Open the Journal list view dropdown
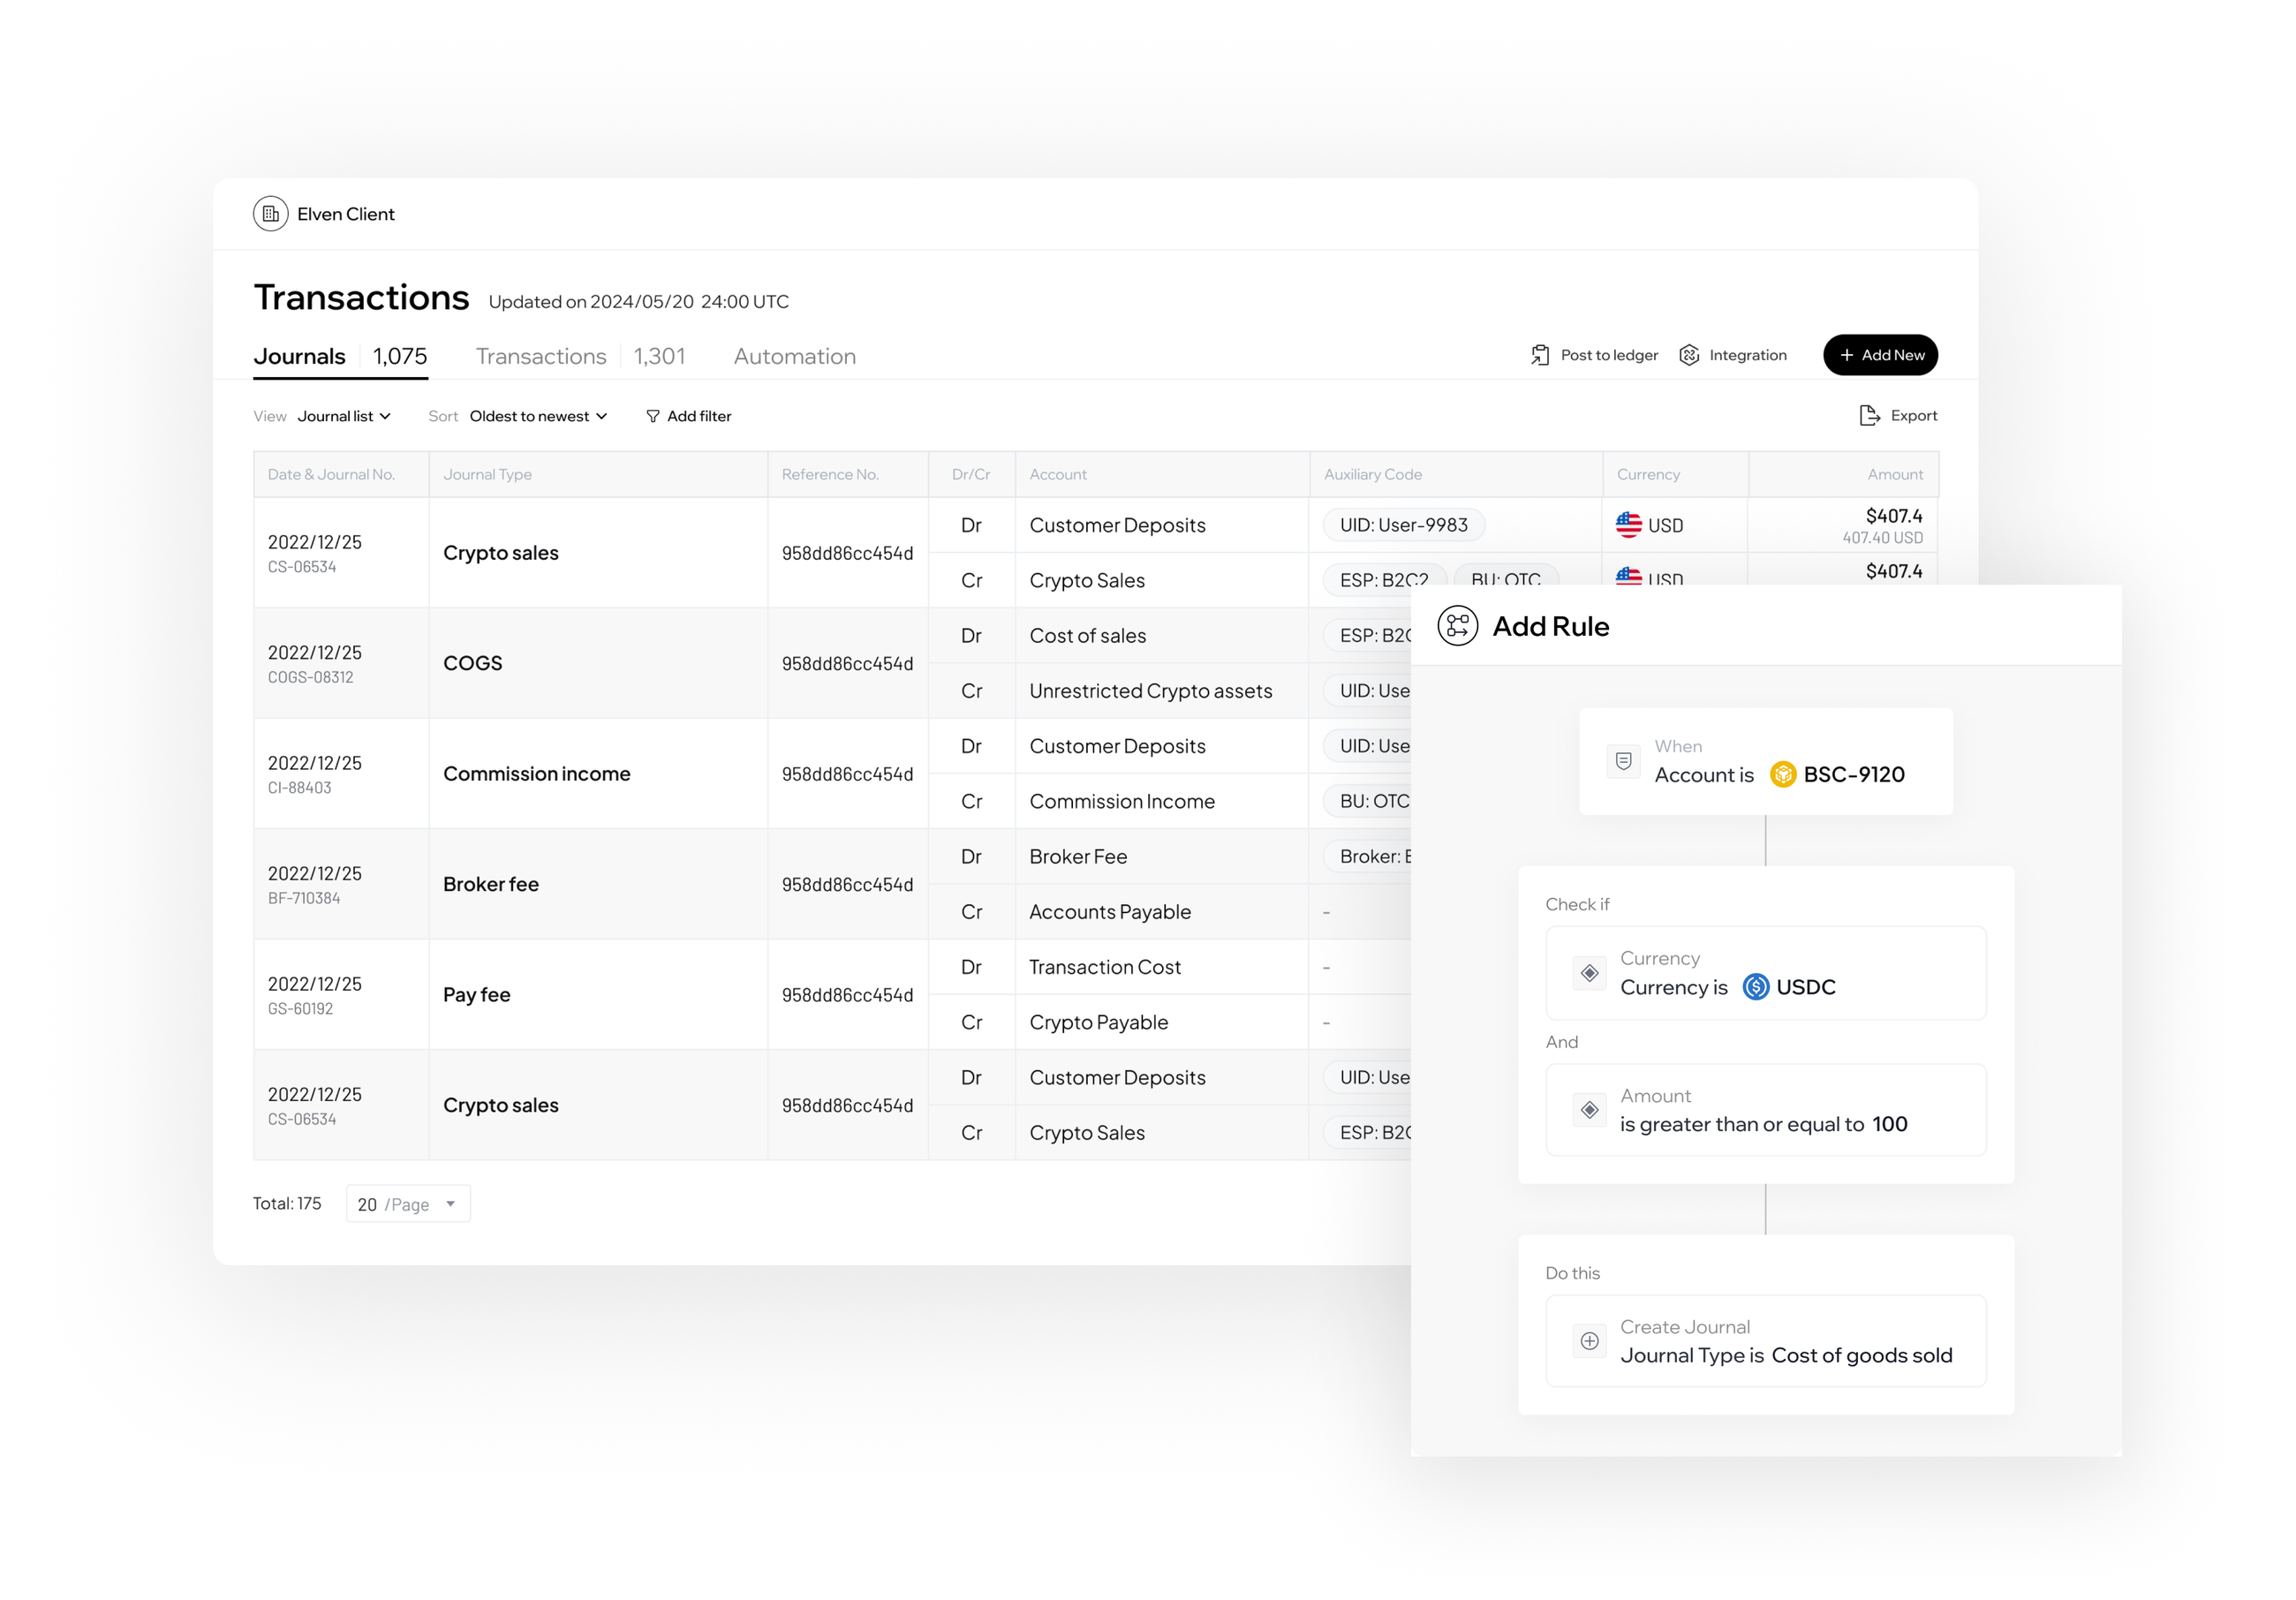The height and width of the screenshot is (1600, 2296). click(344, 416)
